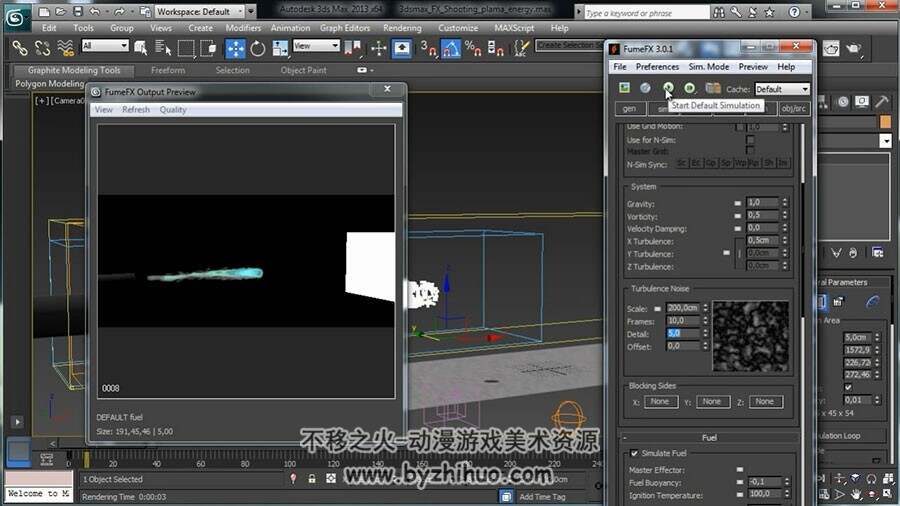Toggle Selection Lock padlock icon
This screenshot has width=900, height=506.
click(312, 478)
